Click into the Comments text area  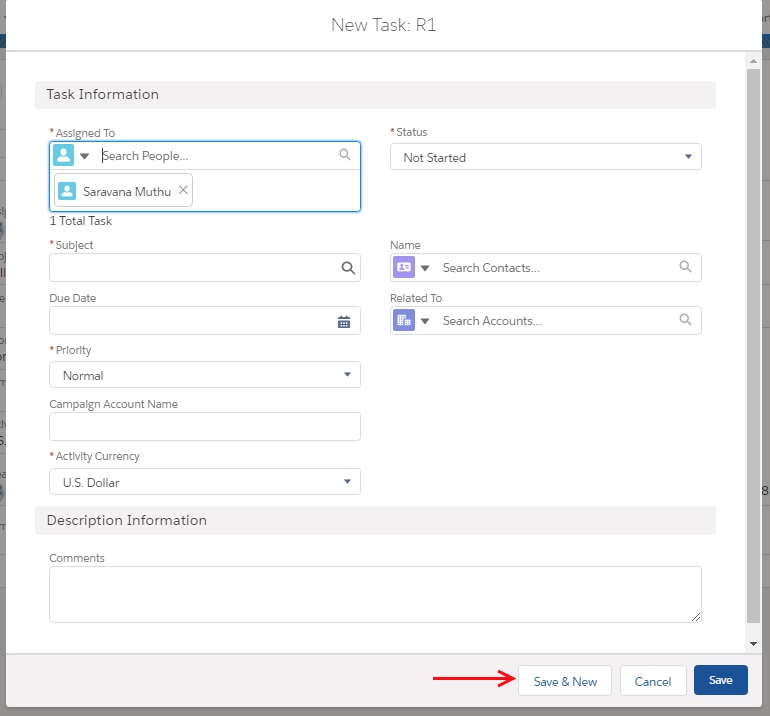point(375,595)
